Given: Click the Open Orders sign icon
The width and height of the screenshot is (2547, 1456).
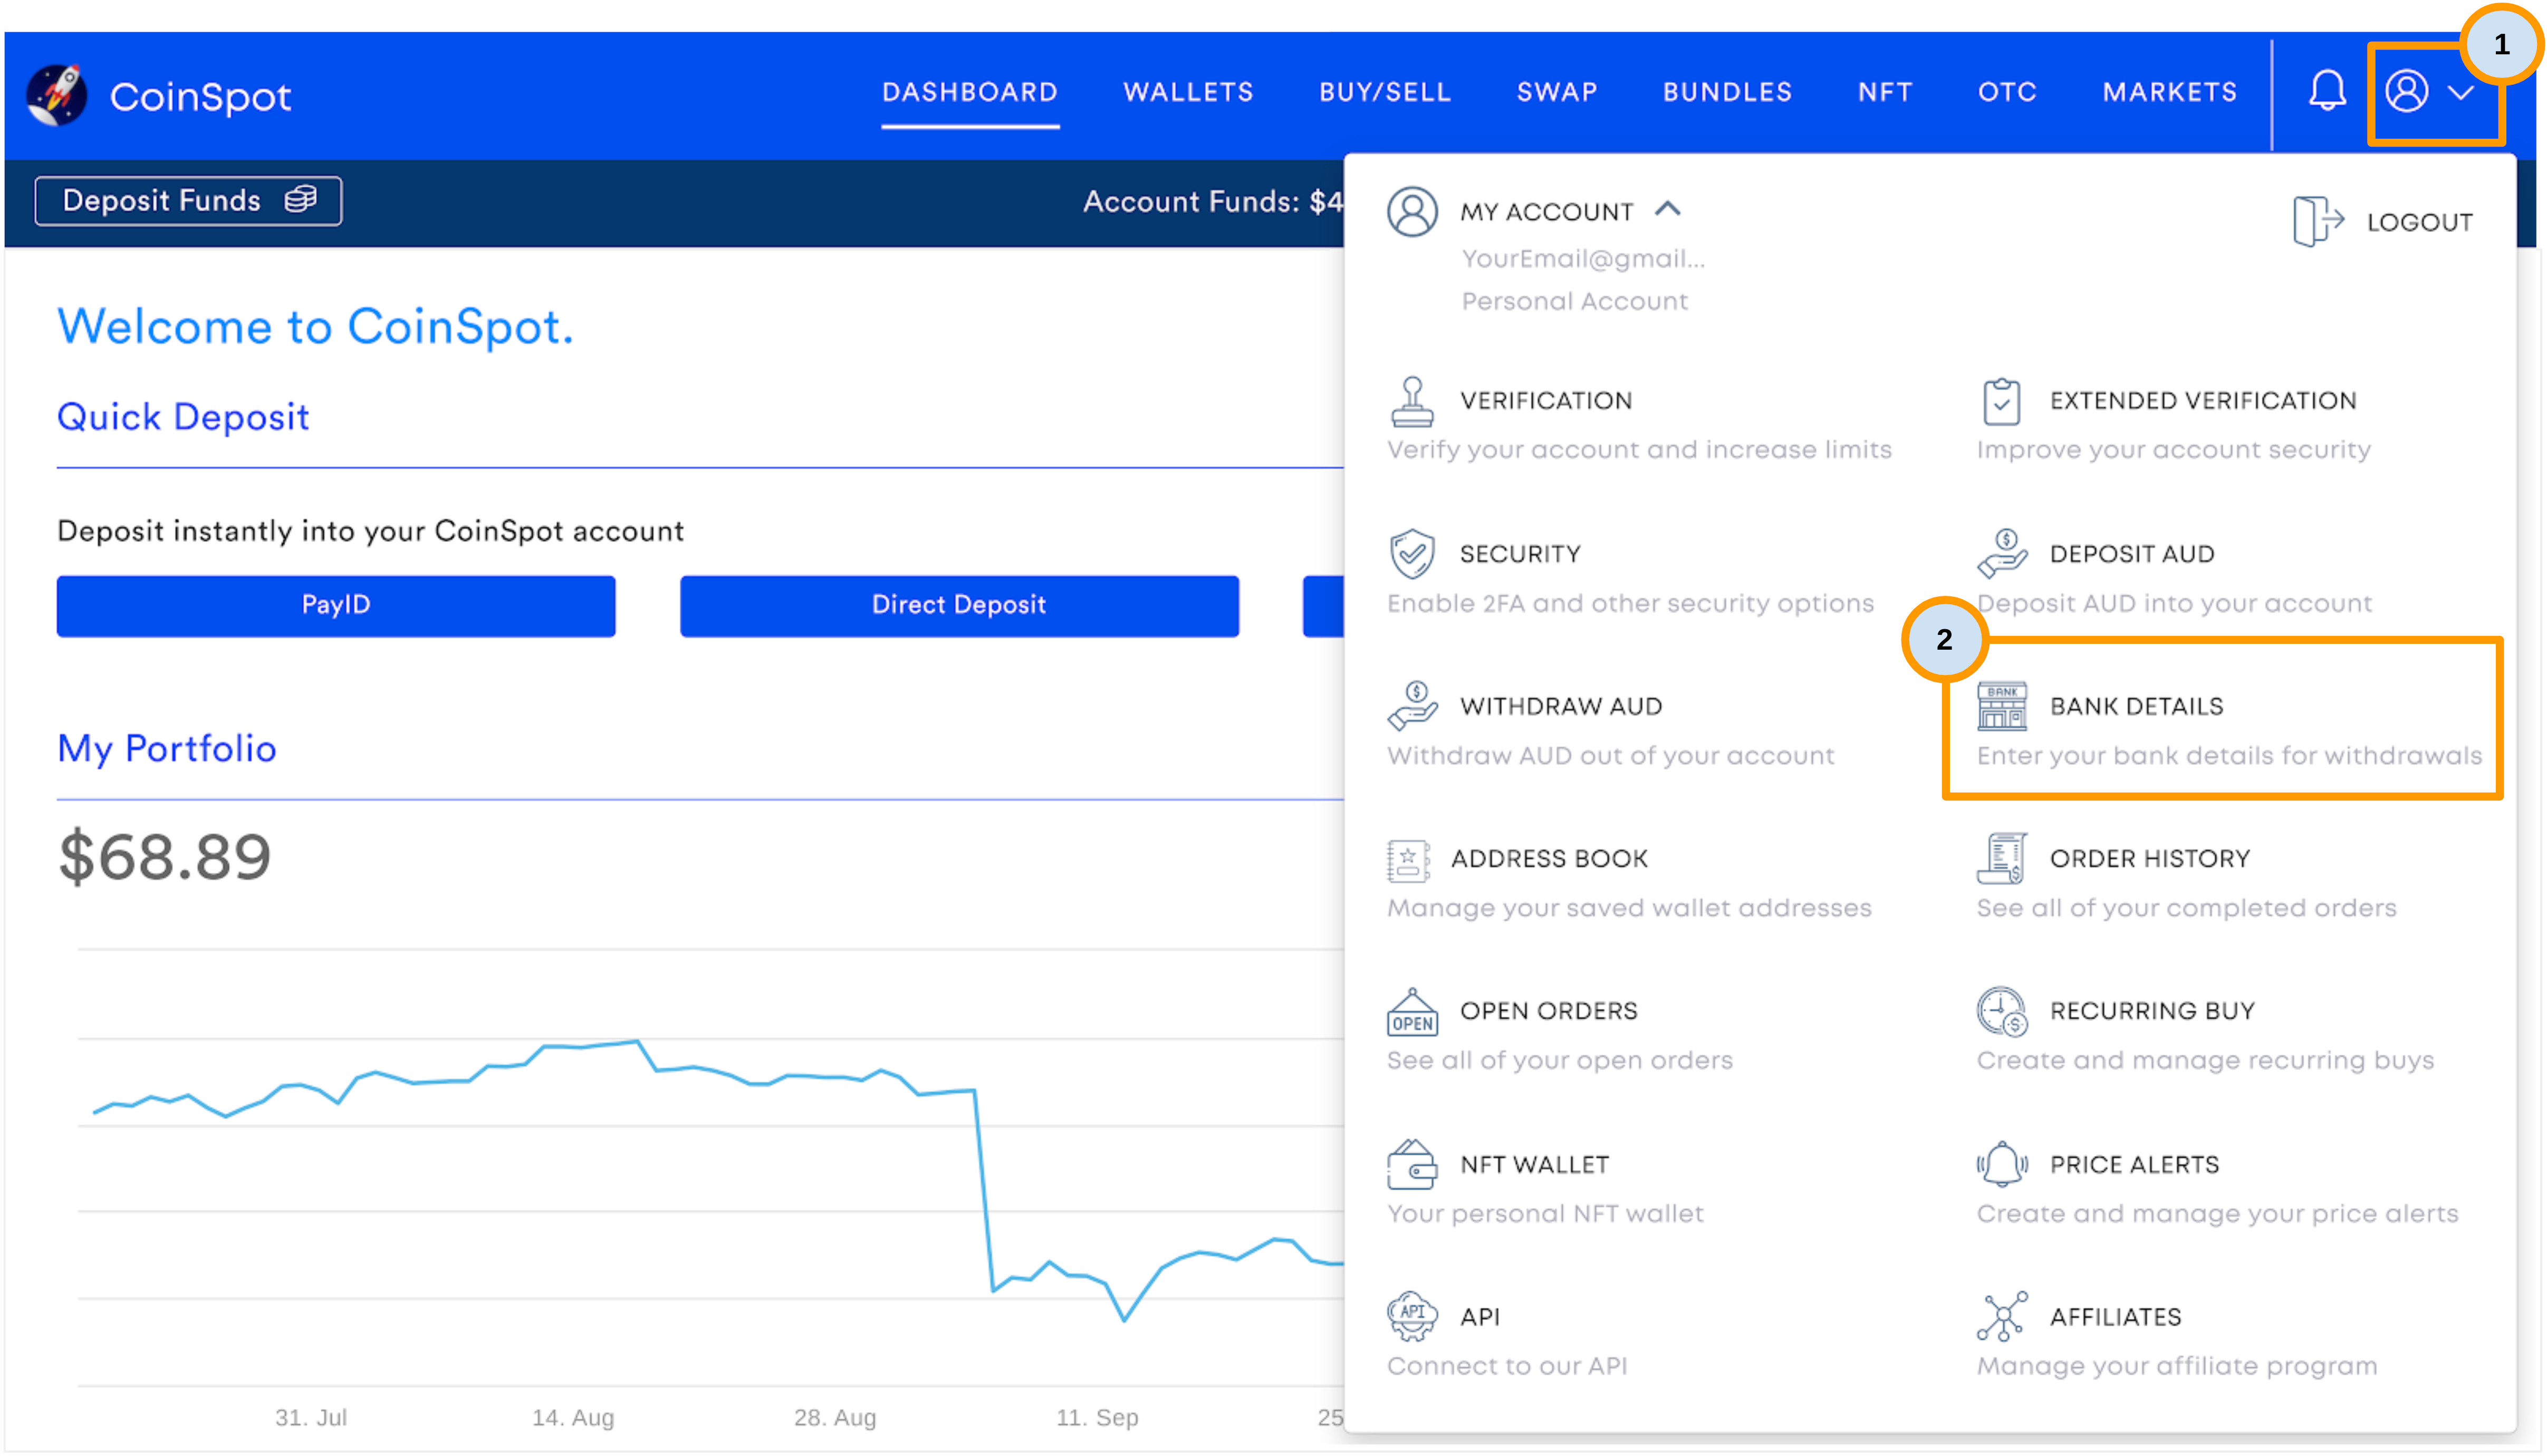Looking at the screenshot, I should pos(1411,1012).
